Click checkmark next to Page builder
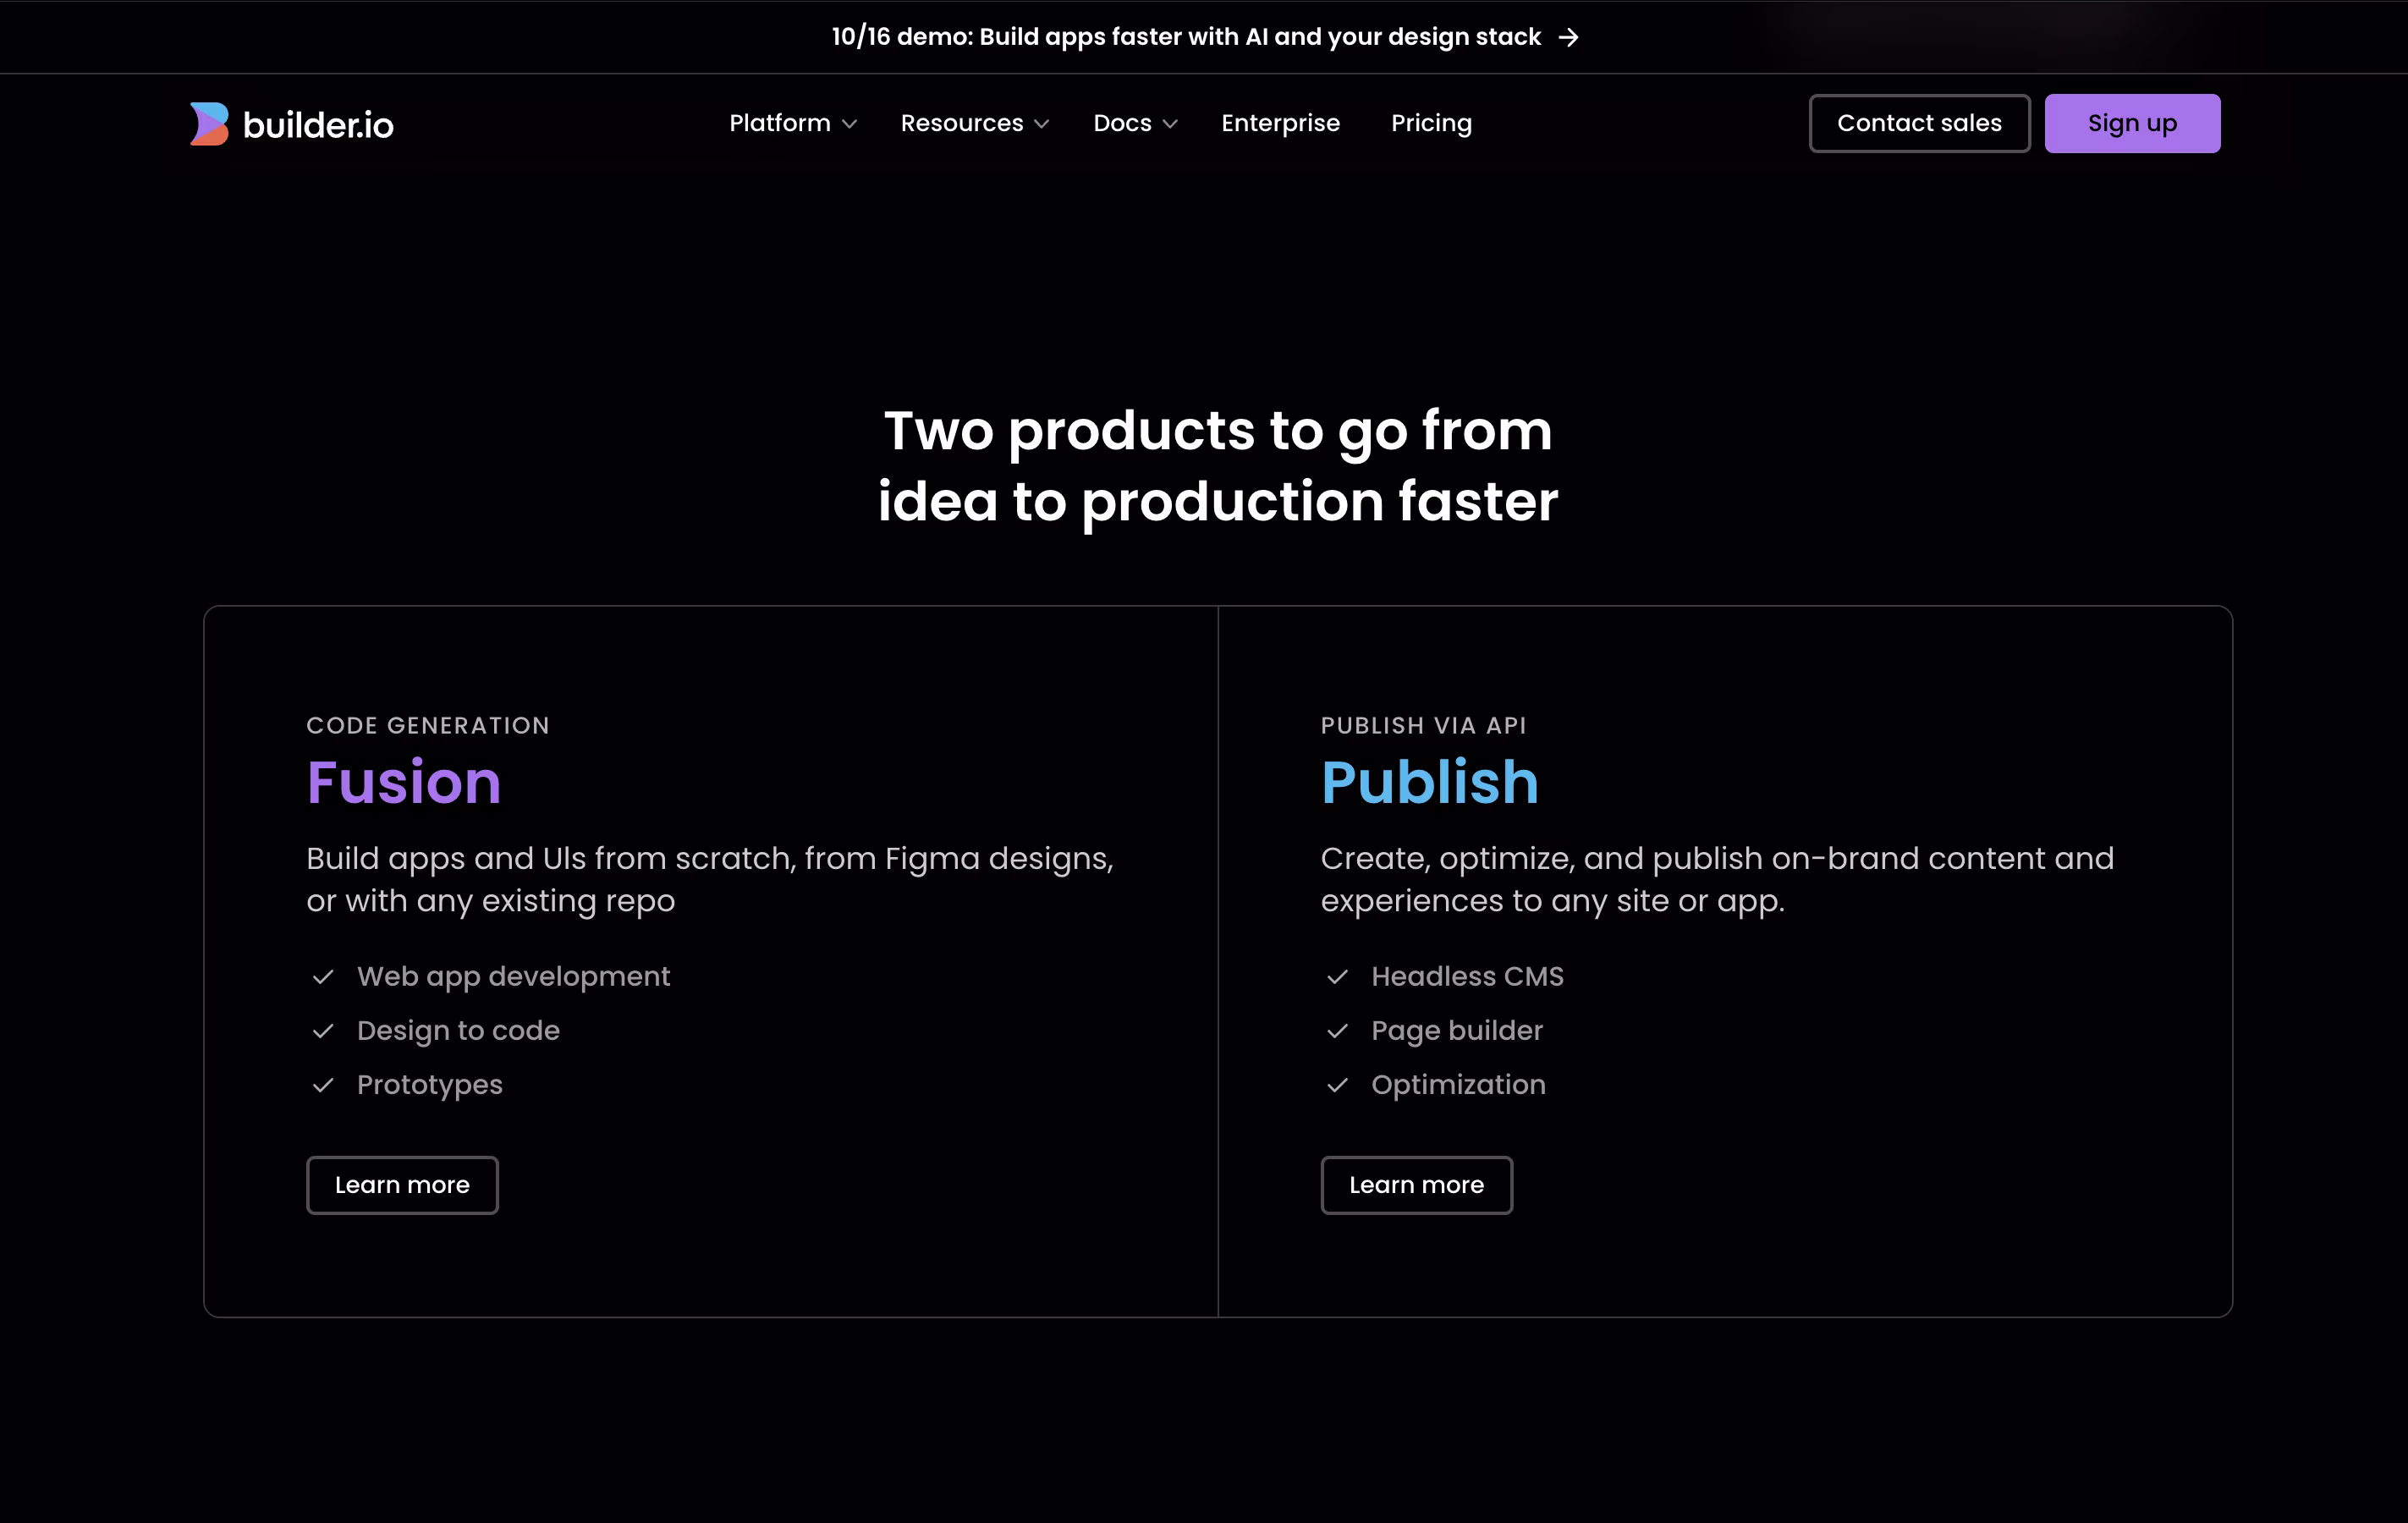 [x=1337, y=1031]
